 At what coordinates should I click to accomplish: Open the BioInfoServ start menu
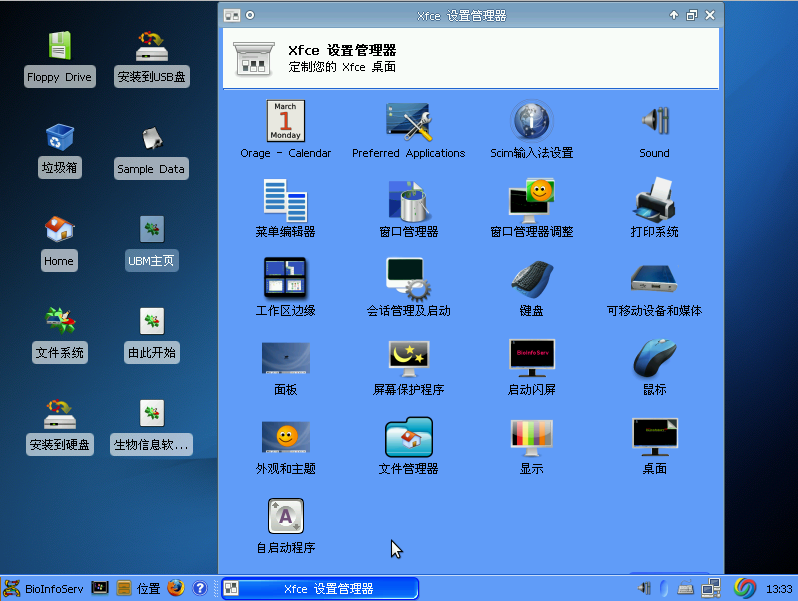(x=43, y=588)
